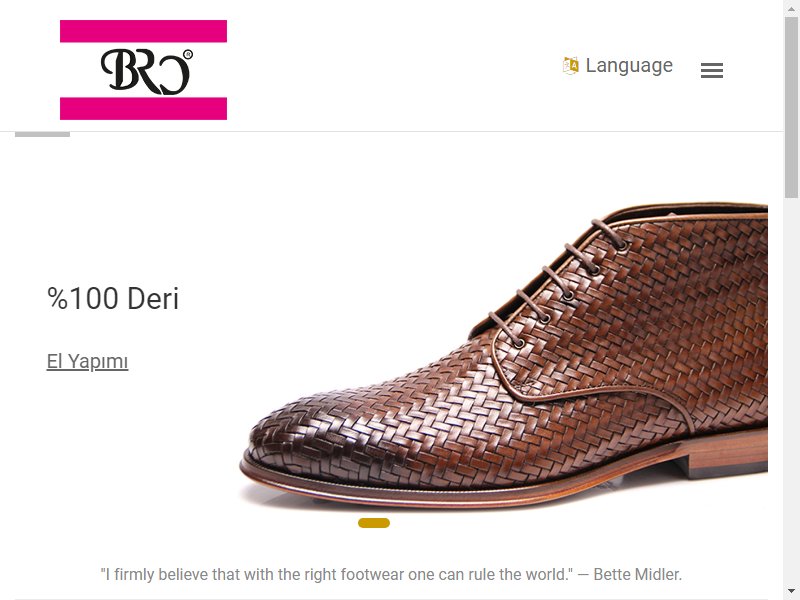Click the scrollbar up arrow

[792, 7]
